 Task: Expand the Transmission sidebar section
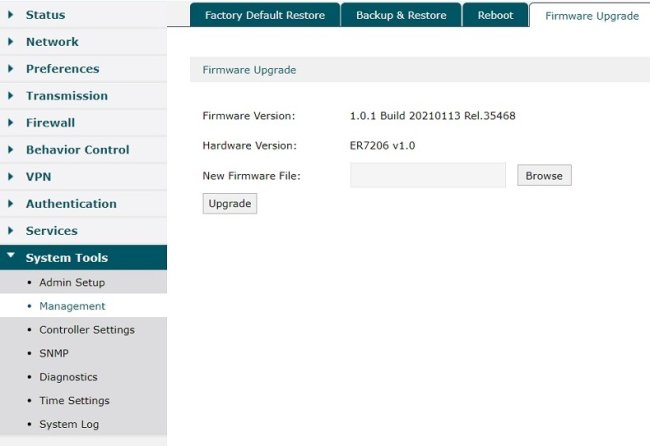(66, 96)
